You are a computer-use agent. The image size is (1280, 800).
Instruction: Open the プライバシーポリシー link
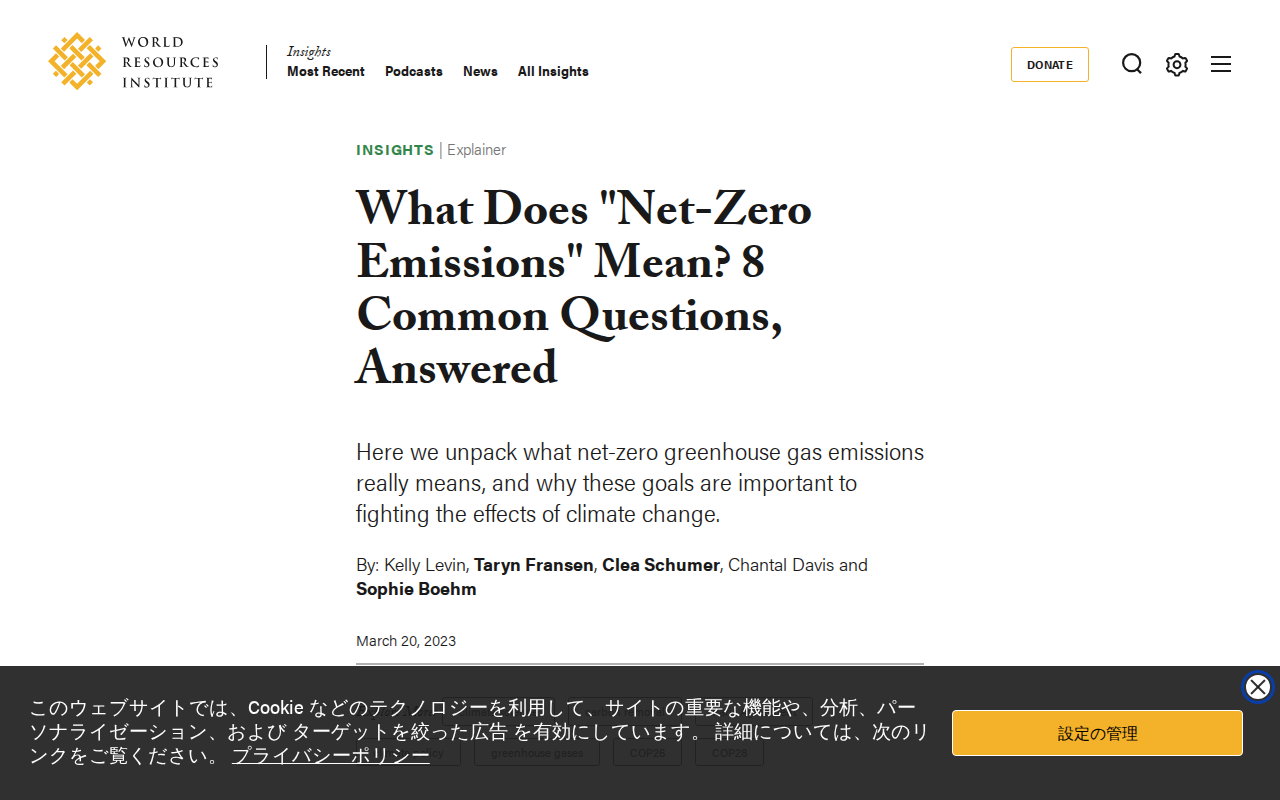click(x=331, y=755)
